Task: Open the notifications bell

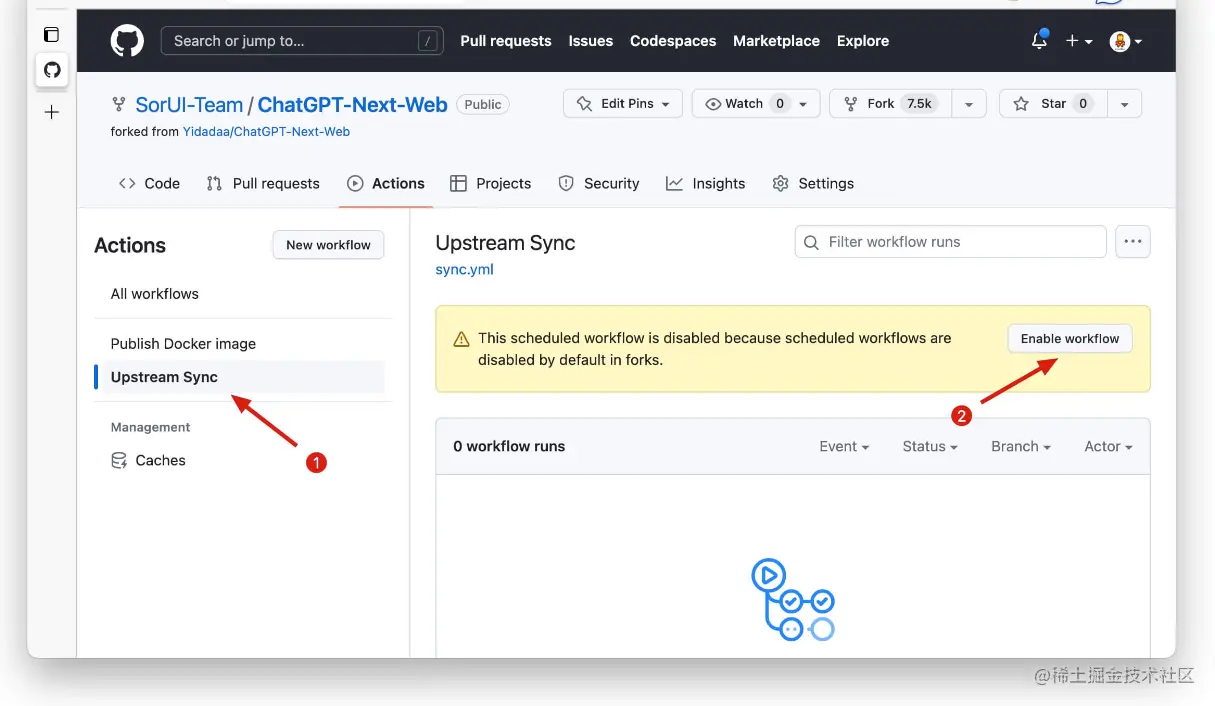Action: pos(1039,41)
